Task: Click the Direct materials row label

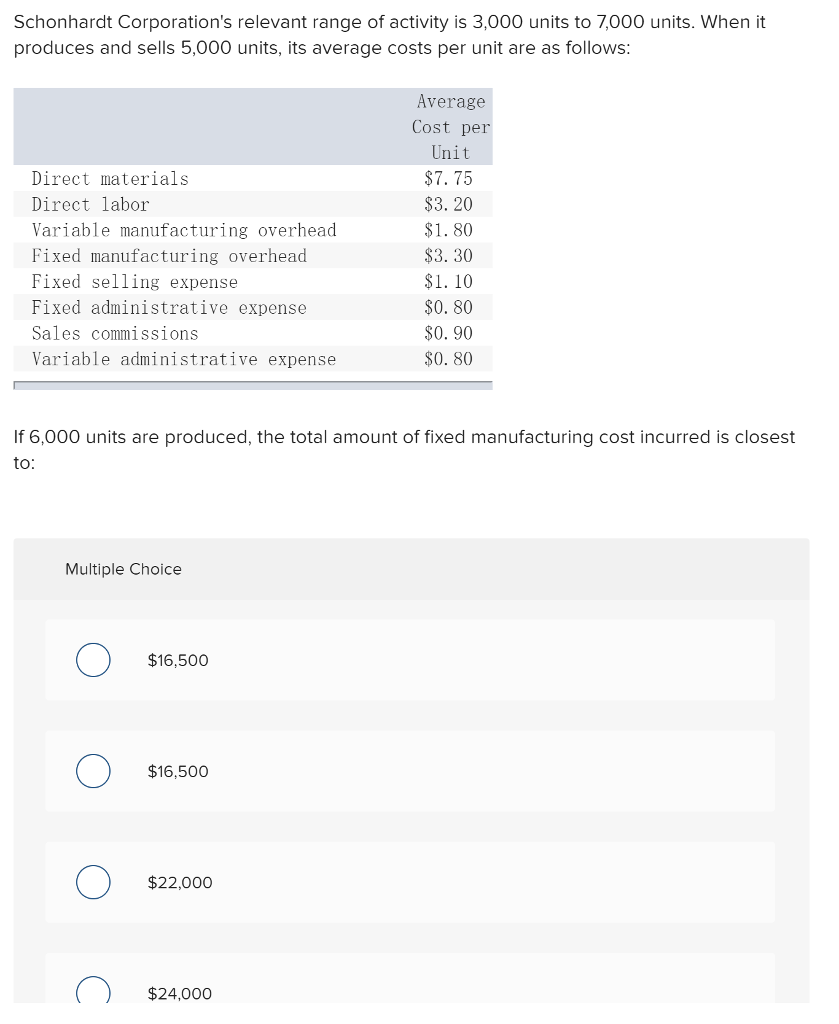Action: [110, 179]
